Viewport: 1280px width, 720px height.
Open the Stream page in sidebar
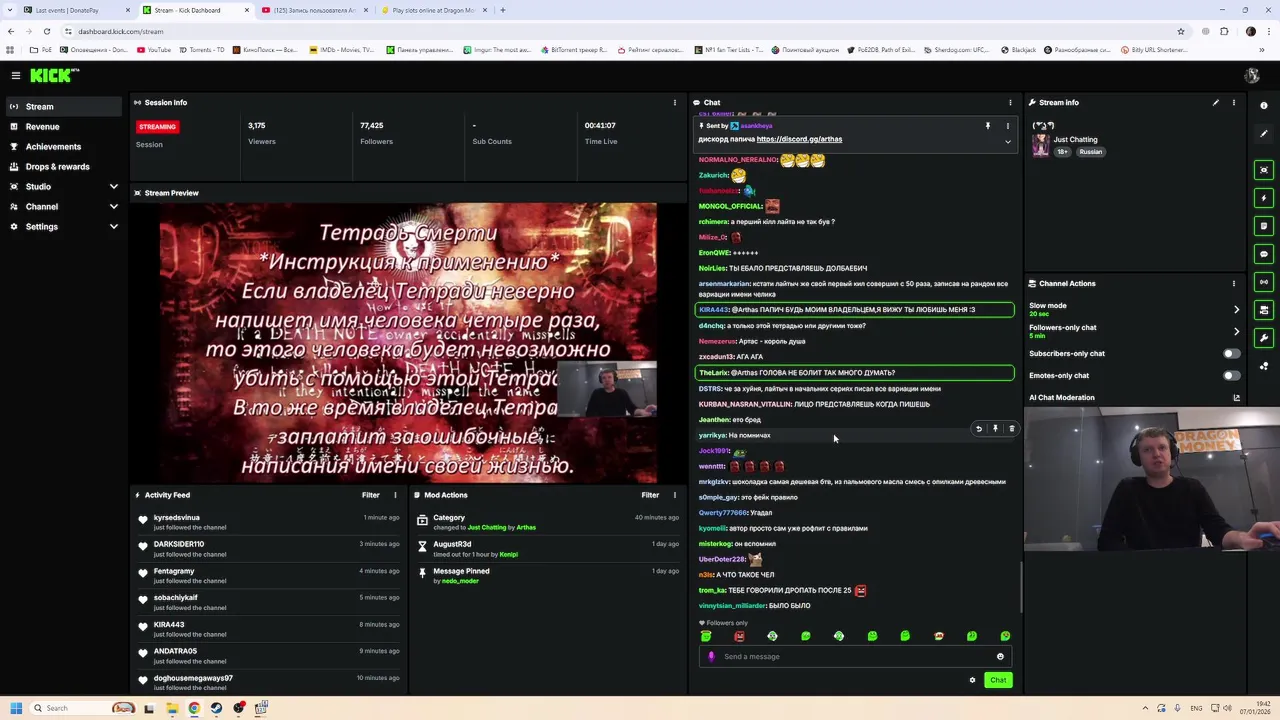click(64, 106)
